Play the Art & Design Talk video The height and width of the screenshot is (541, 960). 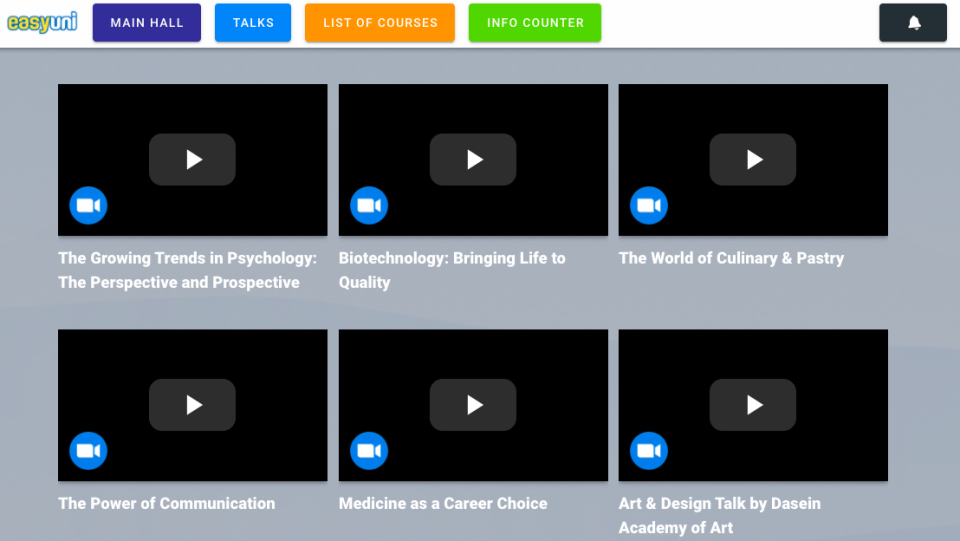point(753,405)
